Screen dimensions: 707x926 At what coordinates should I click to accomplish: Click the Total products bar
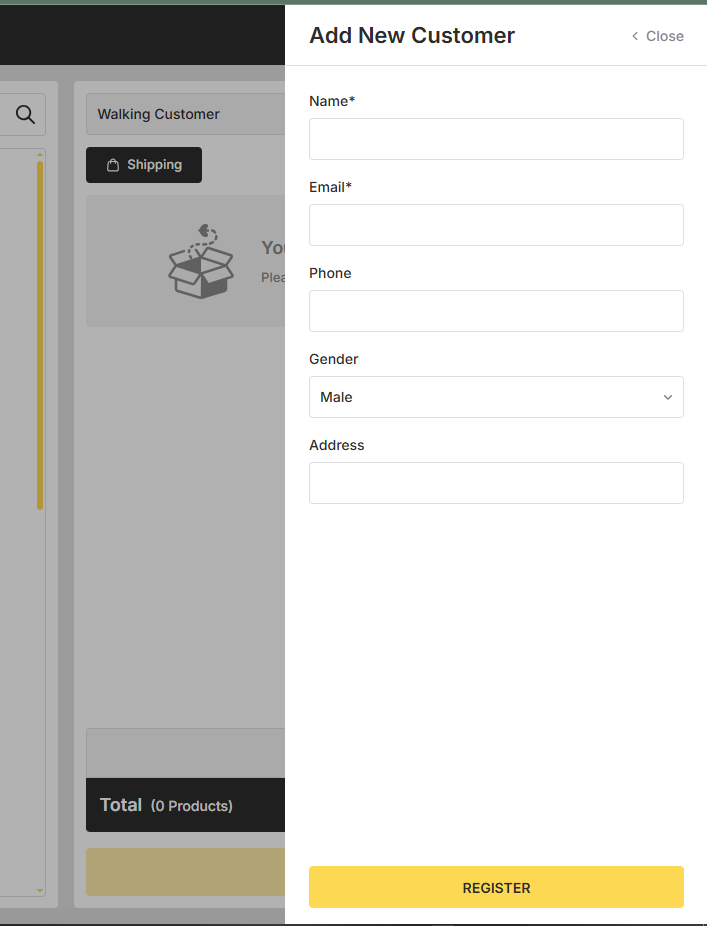[x=186, y=805]
